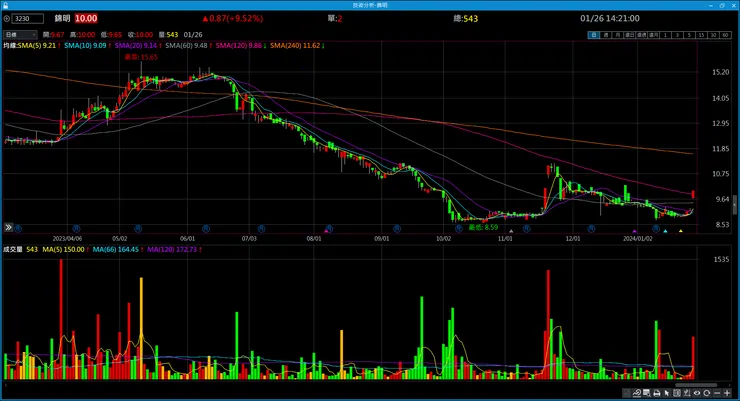This screenshot has width=740, height=401.
Task: Click the 最高 15.65 high price annotation
Action: coord(141,57)
